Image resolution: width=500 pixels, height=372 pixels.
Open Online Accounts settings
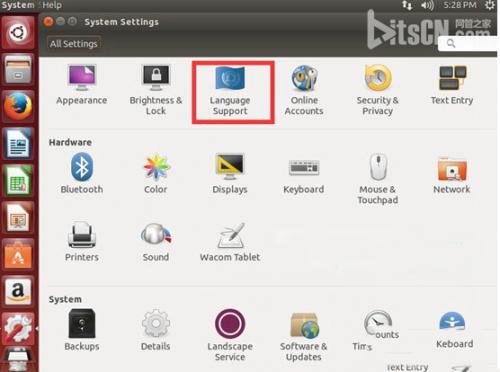click(x=304, y=90)
